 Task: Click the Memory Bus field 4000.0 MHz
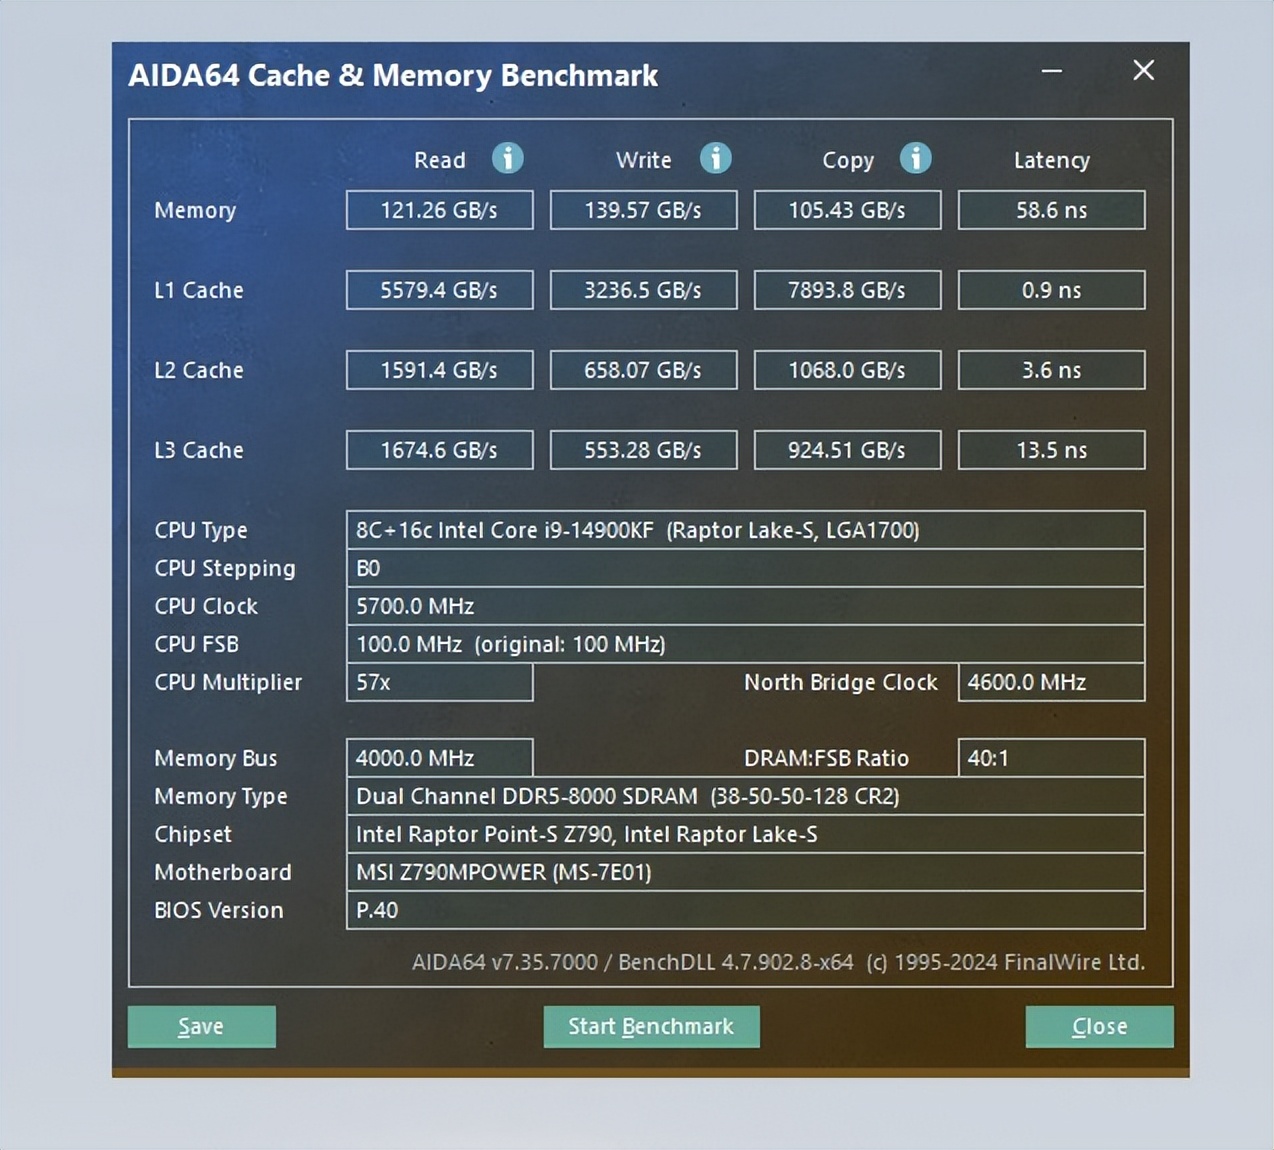tap(439, 758)
